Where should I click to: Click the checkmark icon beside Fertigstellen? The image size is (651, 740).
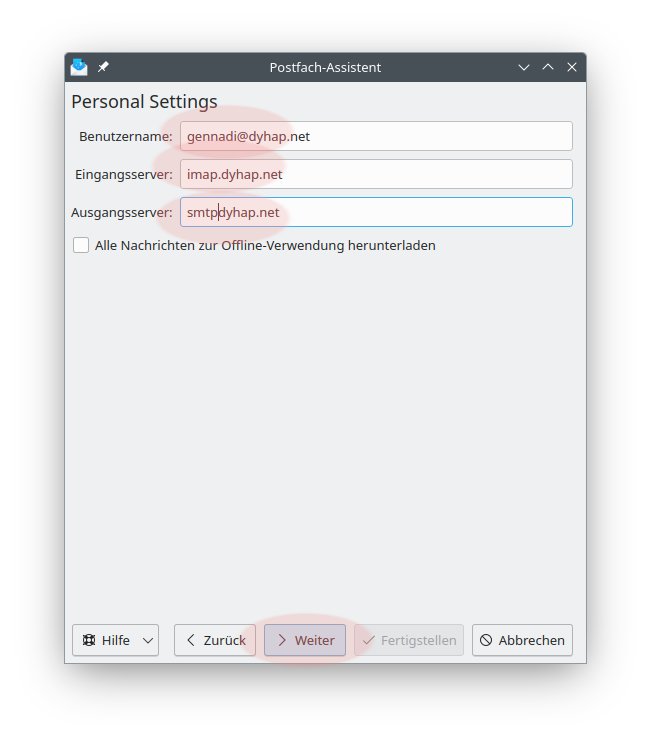[368, 640]
